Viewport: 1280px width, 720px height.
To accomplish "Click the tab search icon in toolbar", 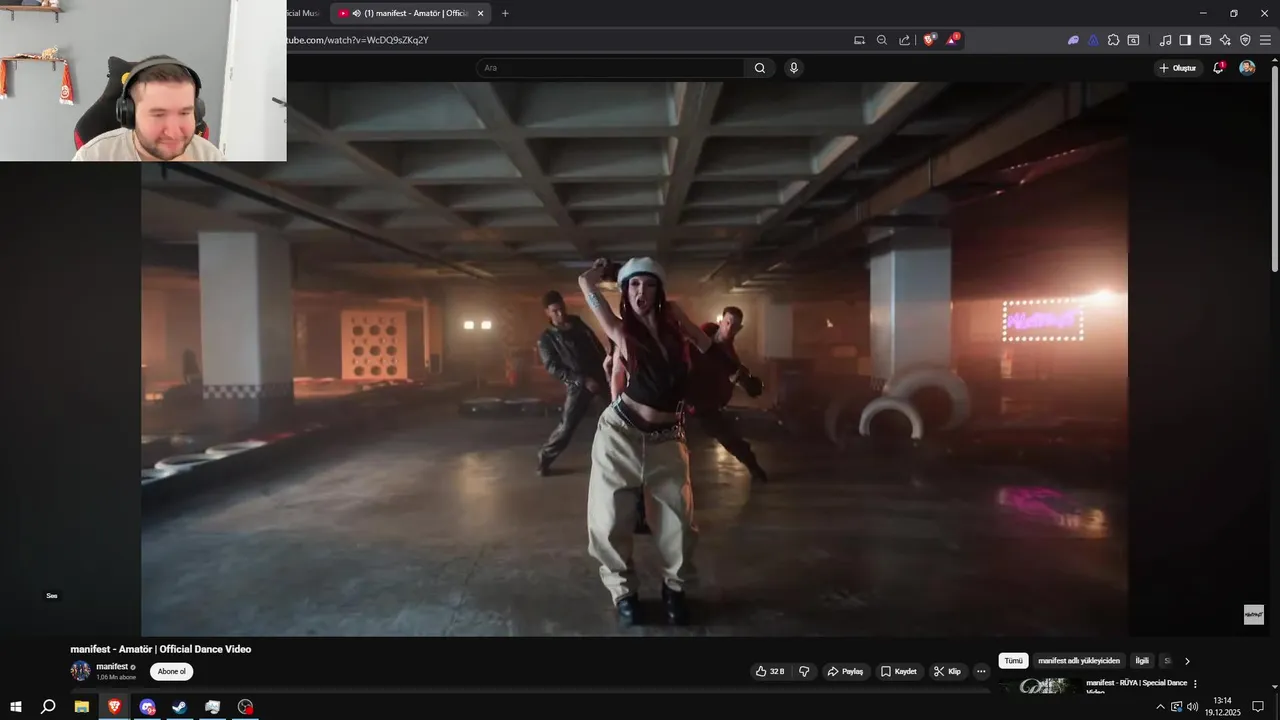I will pos(1133,40).
